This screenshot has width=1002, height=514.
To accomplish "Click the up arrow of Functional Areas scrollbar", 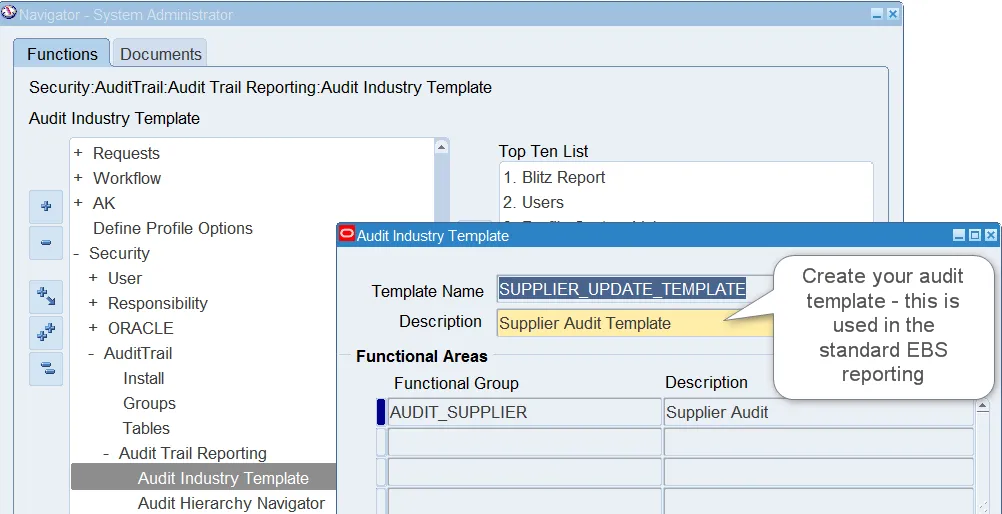I will (x=983, y=406).
